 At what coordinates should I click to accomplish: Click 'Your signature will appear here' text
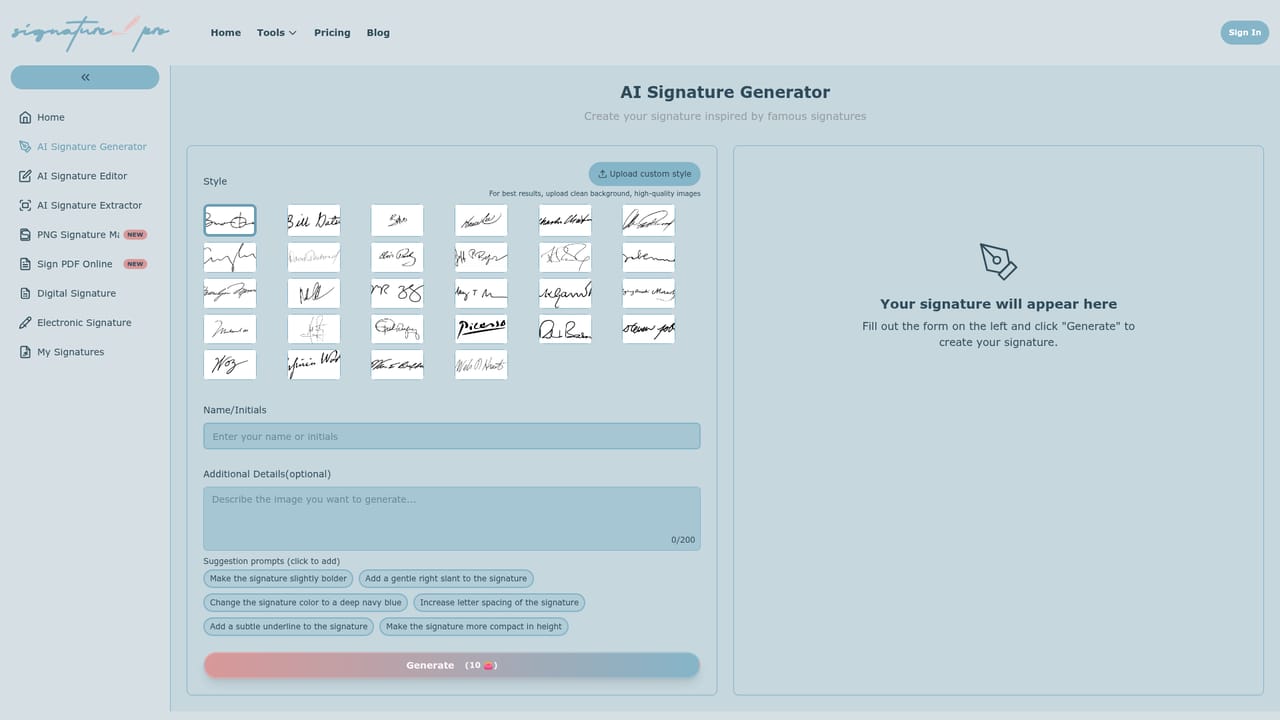pyautogui.click(x=998, y=304)
